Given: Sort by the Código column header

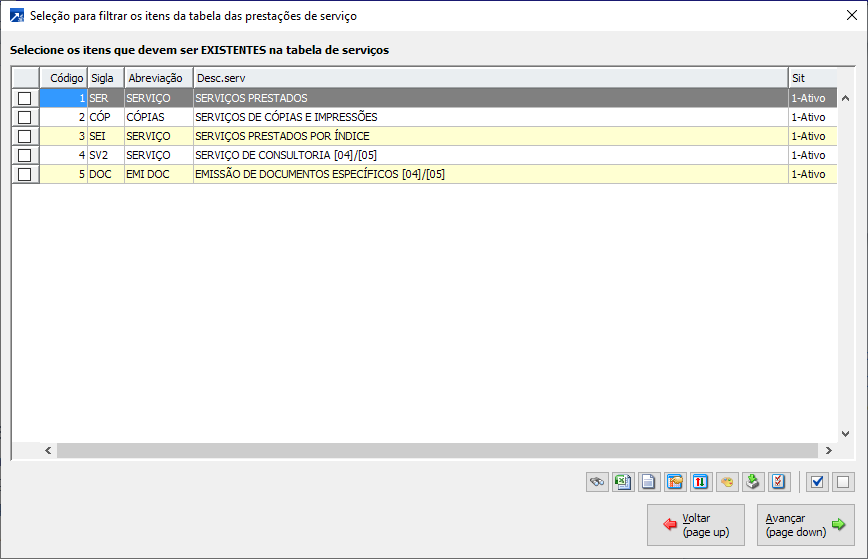Looking at the screenshot, I should [x=63, y=78].
